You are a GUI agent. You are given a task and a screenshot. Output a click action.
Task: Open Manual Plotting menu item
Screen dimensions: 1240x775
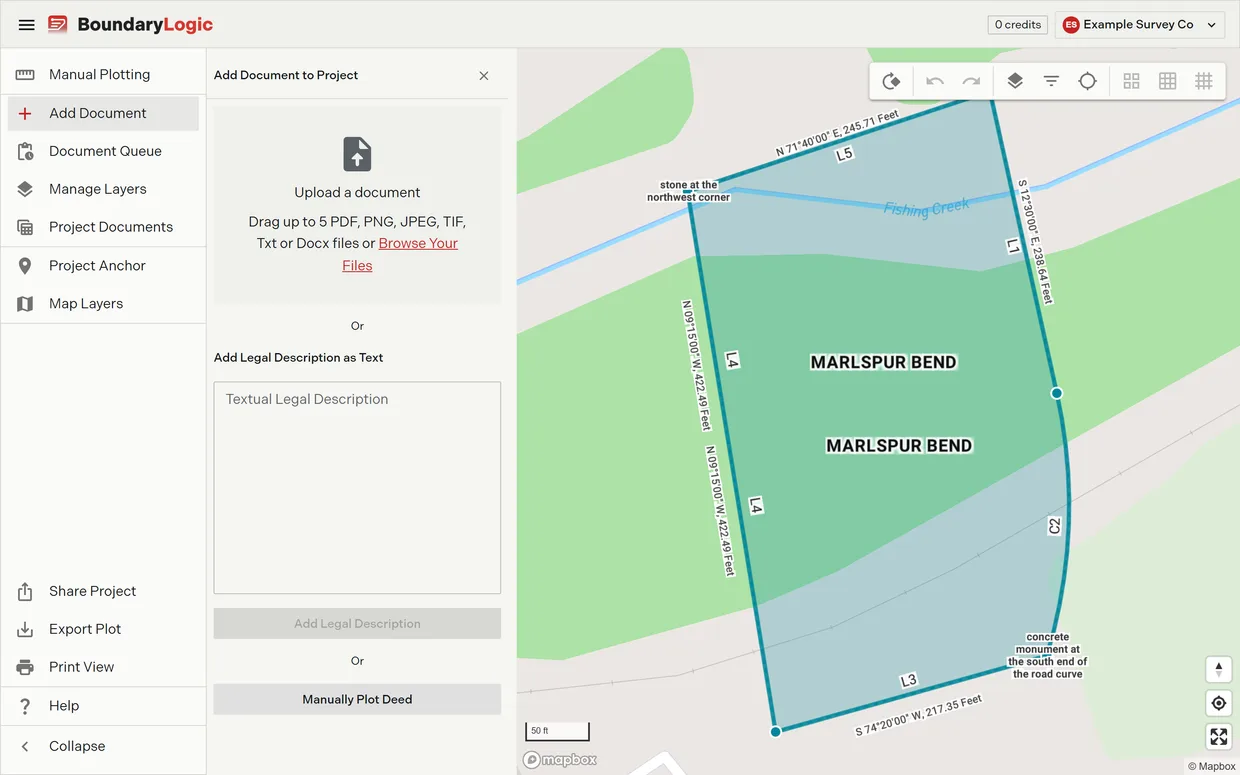coord(103,75)
